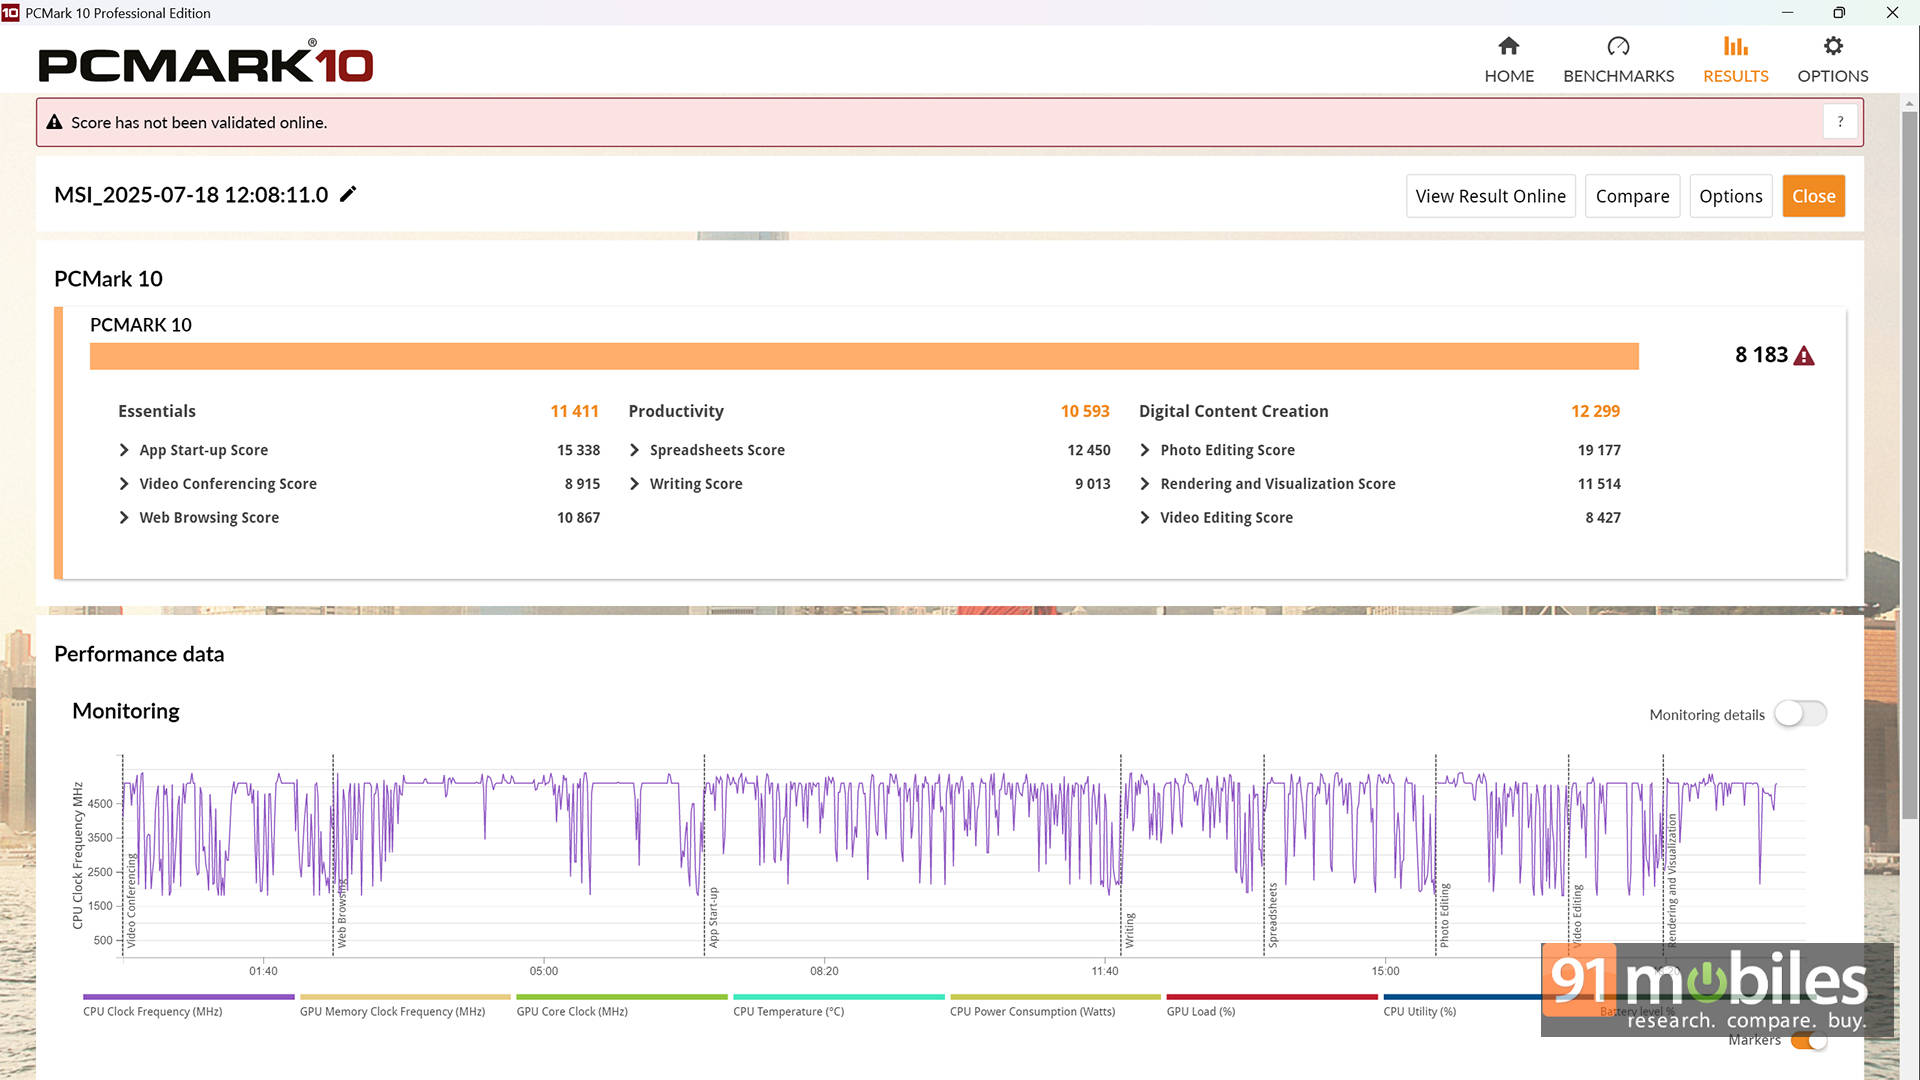Click the Essentials heading
The image size is (1920, 1080).
click(157, 411)
